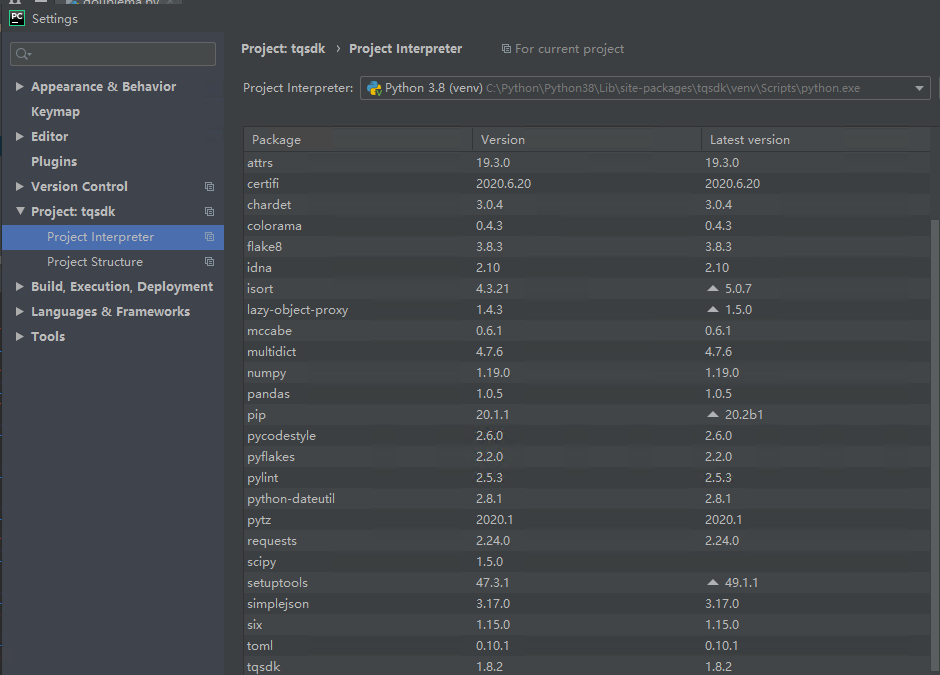The width and height of the screenshot is (940, 675).
Task: Expand Appearance & Behavior section arrow
Action: pyautogui.click(x=20, y=86)
